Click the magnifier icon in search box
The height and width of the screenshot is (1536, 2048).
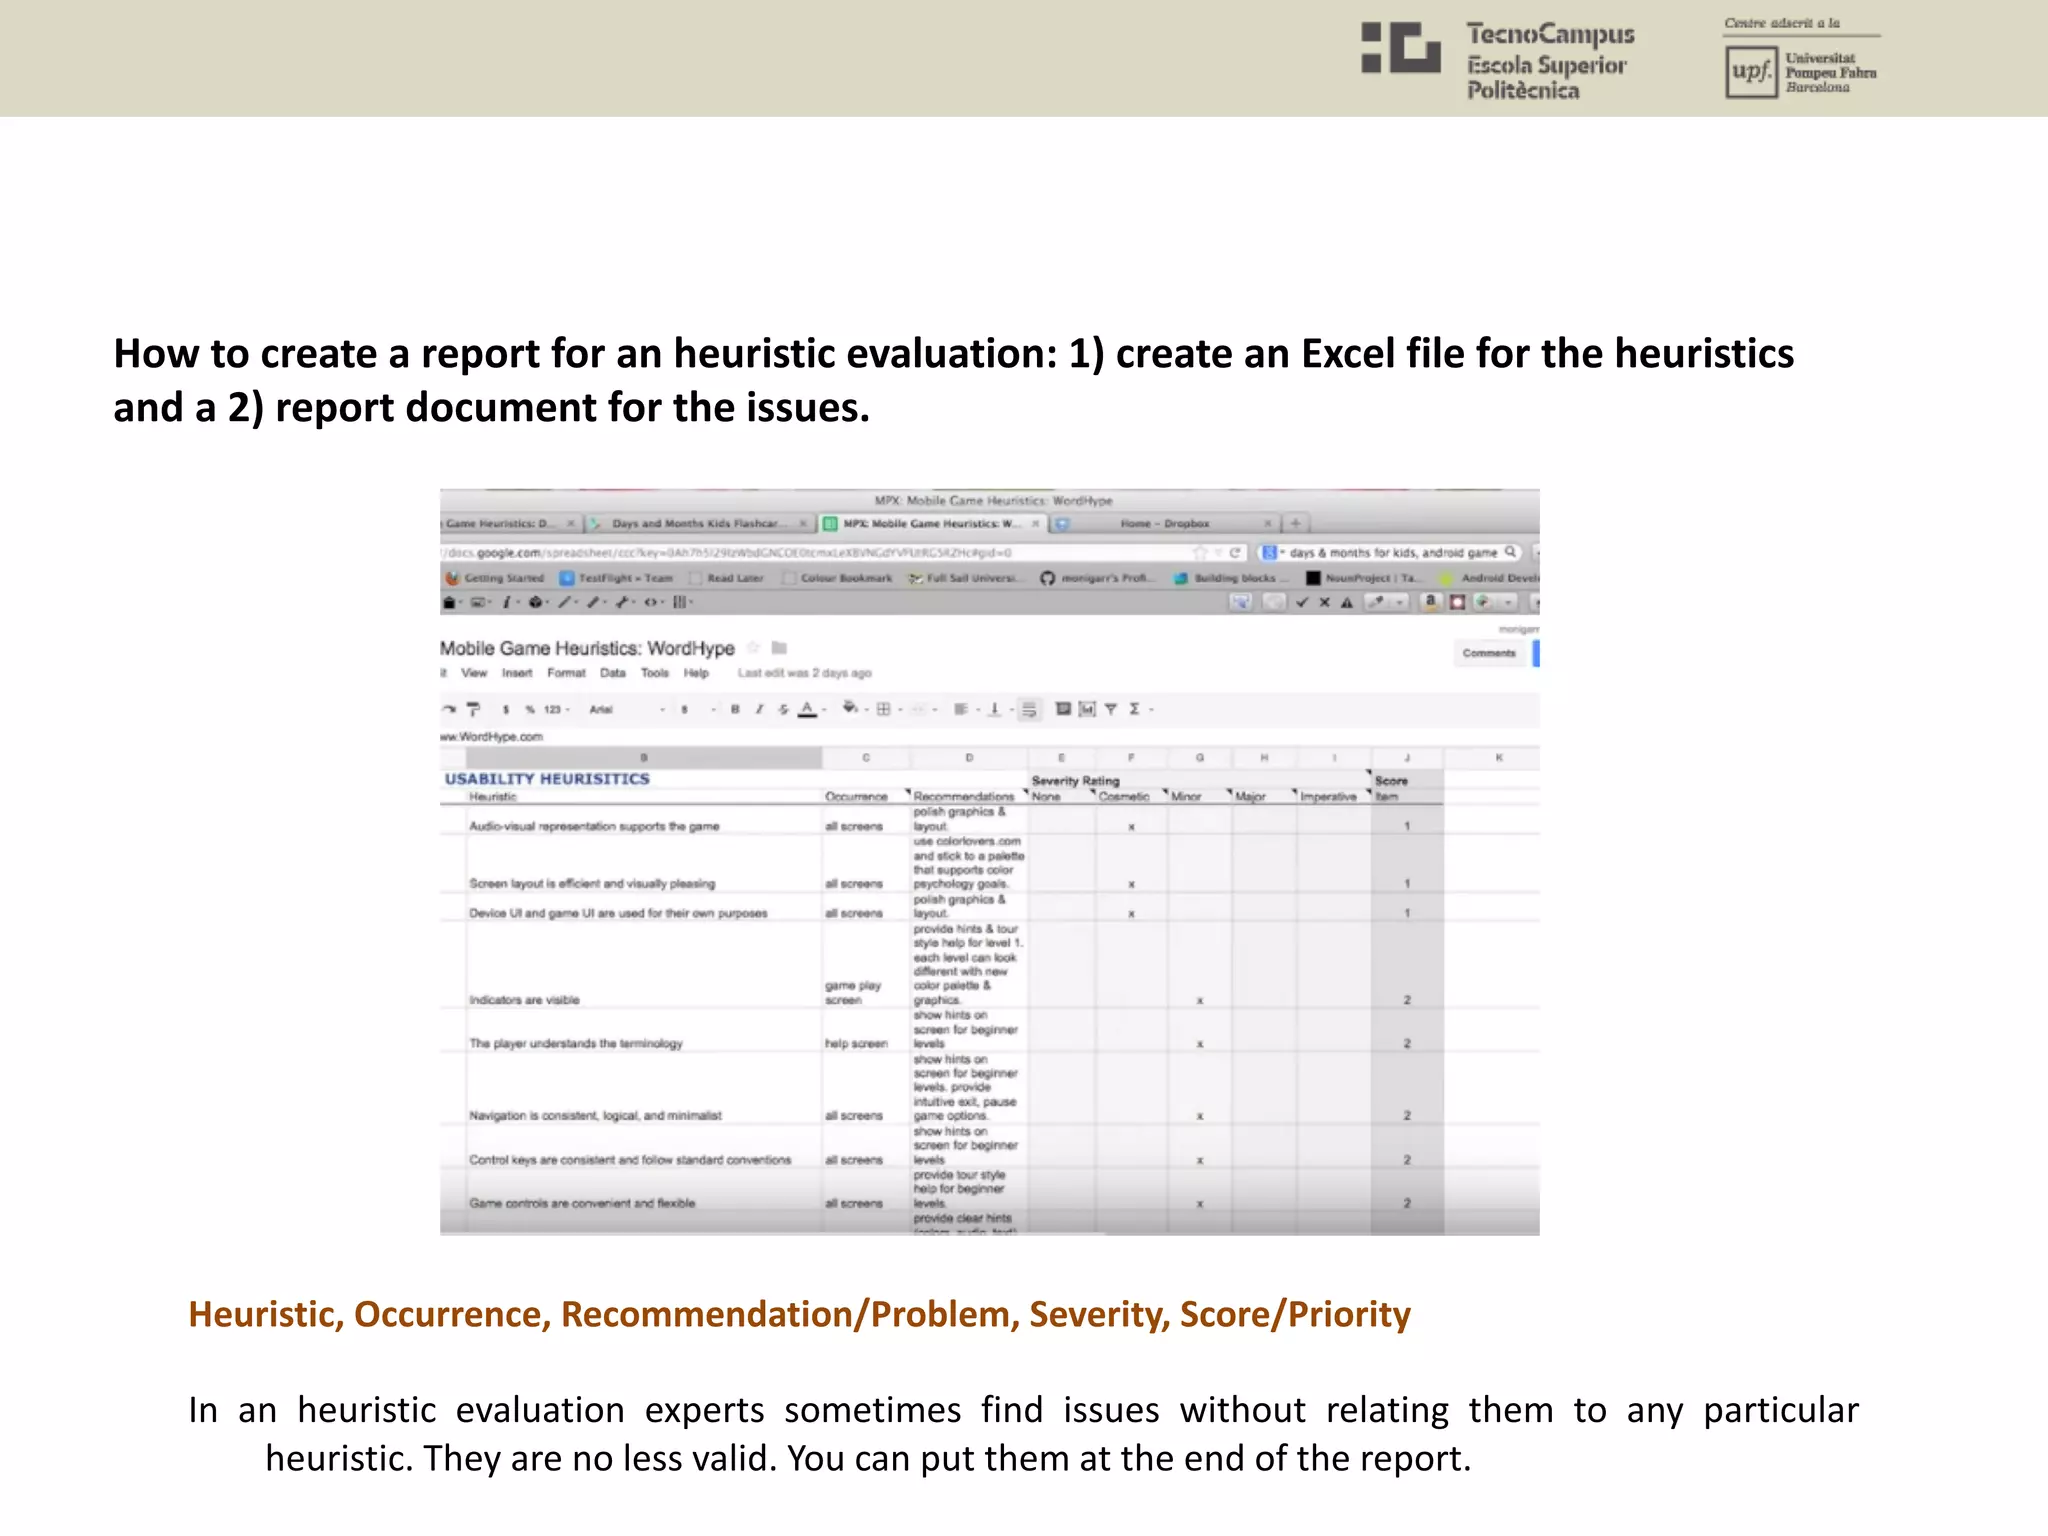pos(1510,551)
